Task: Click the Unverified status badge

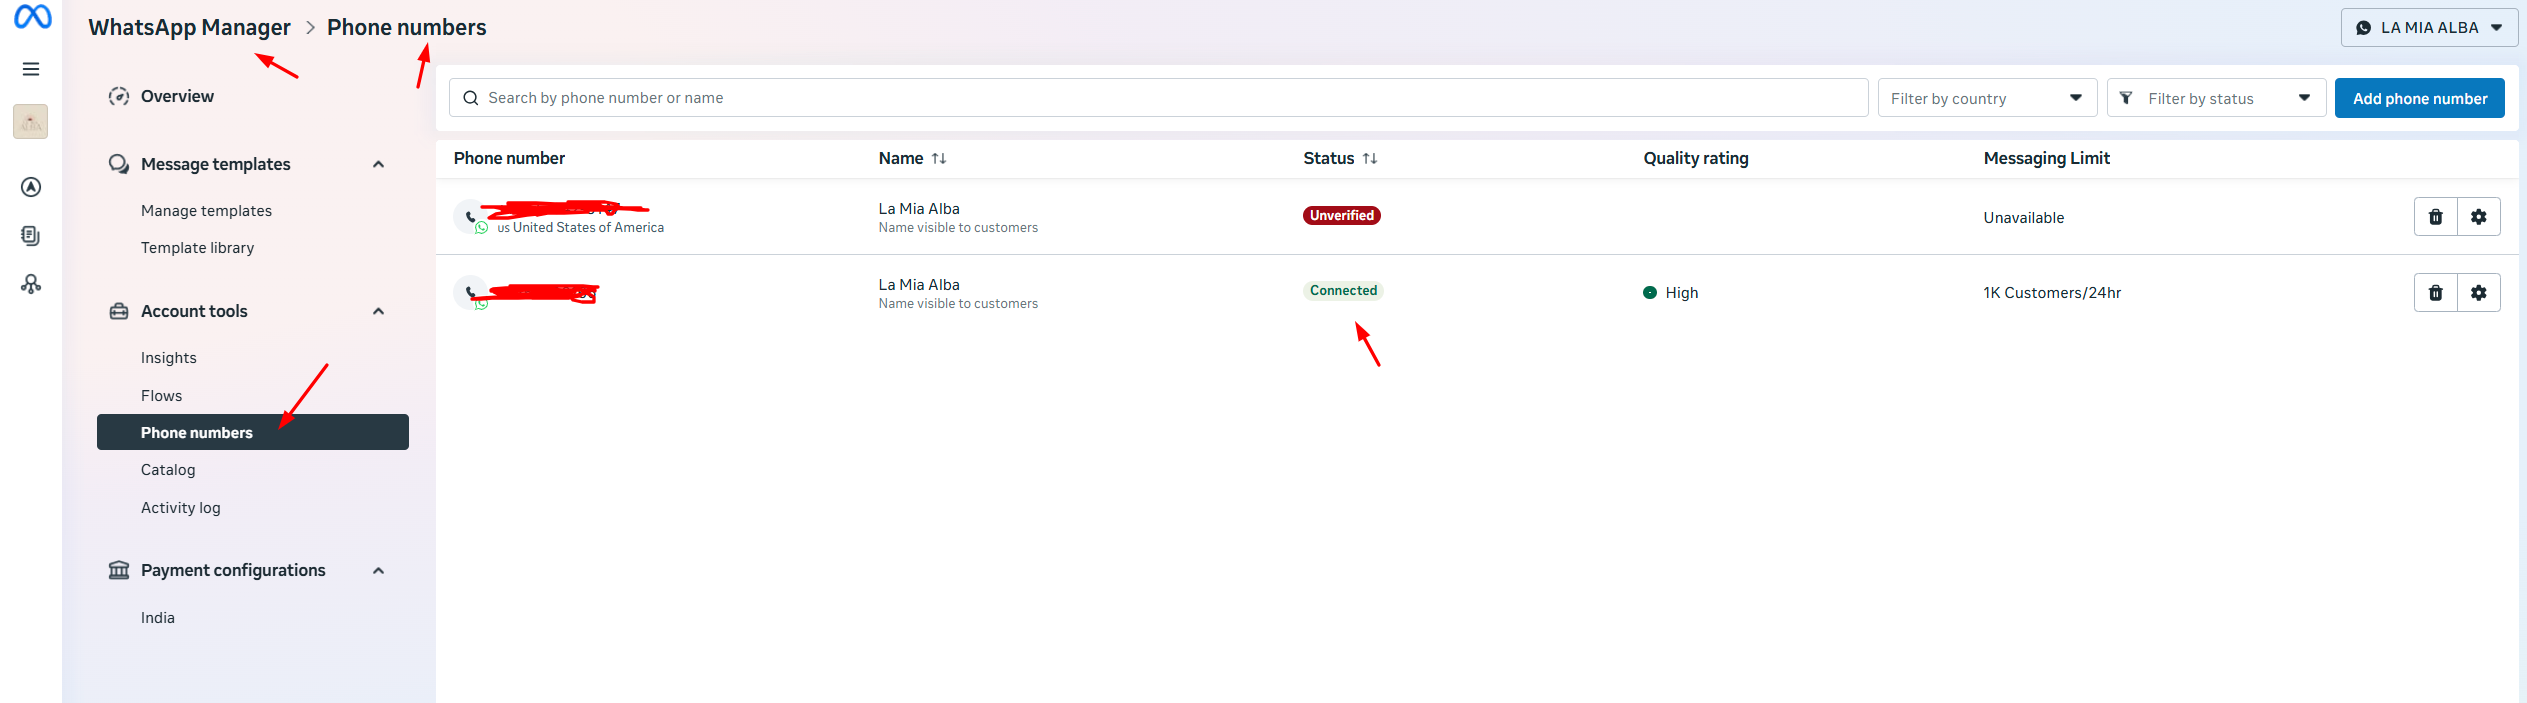Action: [1341, 216]
